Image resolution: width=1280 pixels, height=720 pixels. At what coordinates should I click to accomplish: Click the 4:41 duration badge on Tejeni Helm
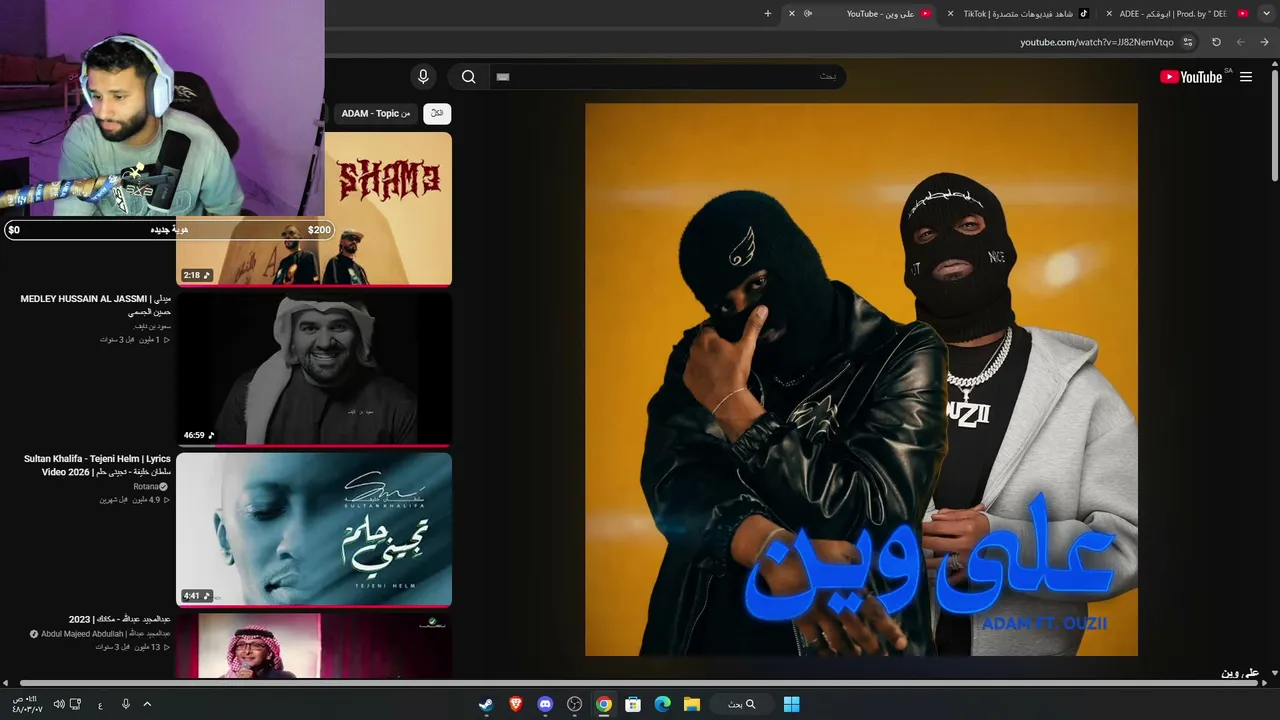click(197, 595)
